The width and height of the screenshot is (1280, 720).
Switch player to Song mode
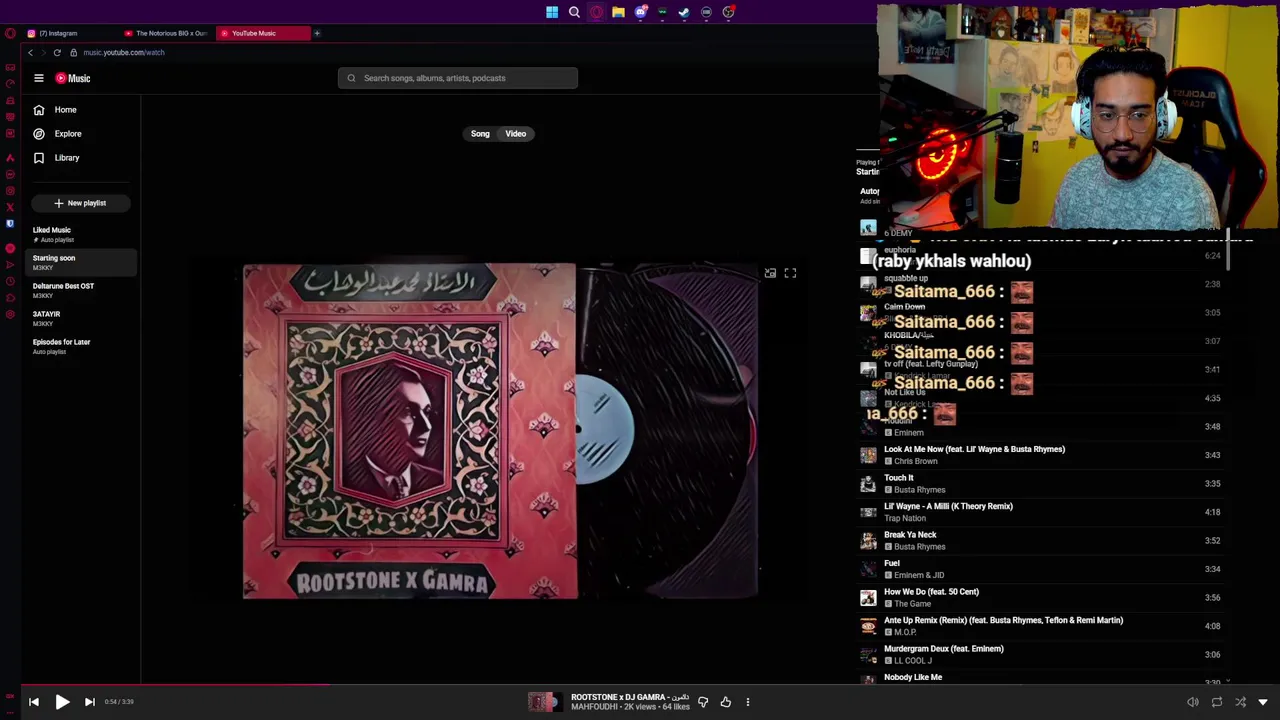click(480, 134)
